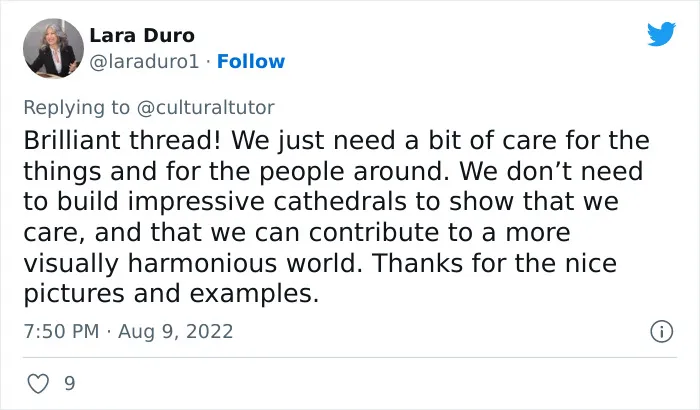This screenshot has width=700, height=410.
Task: Open the @culturaltutor mention
Action: pyautogui.click(x=205, y=108)
